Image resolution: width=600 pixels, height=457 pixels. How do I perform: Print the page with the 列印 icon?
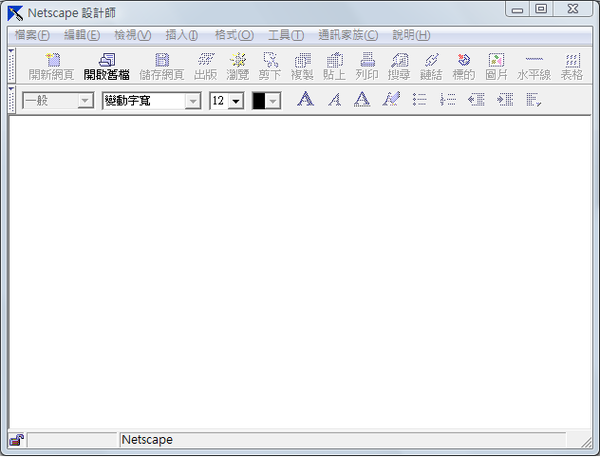pos(367,66)
